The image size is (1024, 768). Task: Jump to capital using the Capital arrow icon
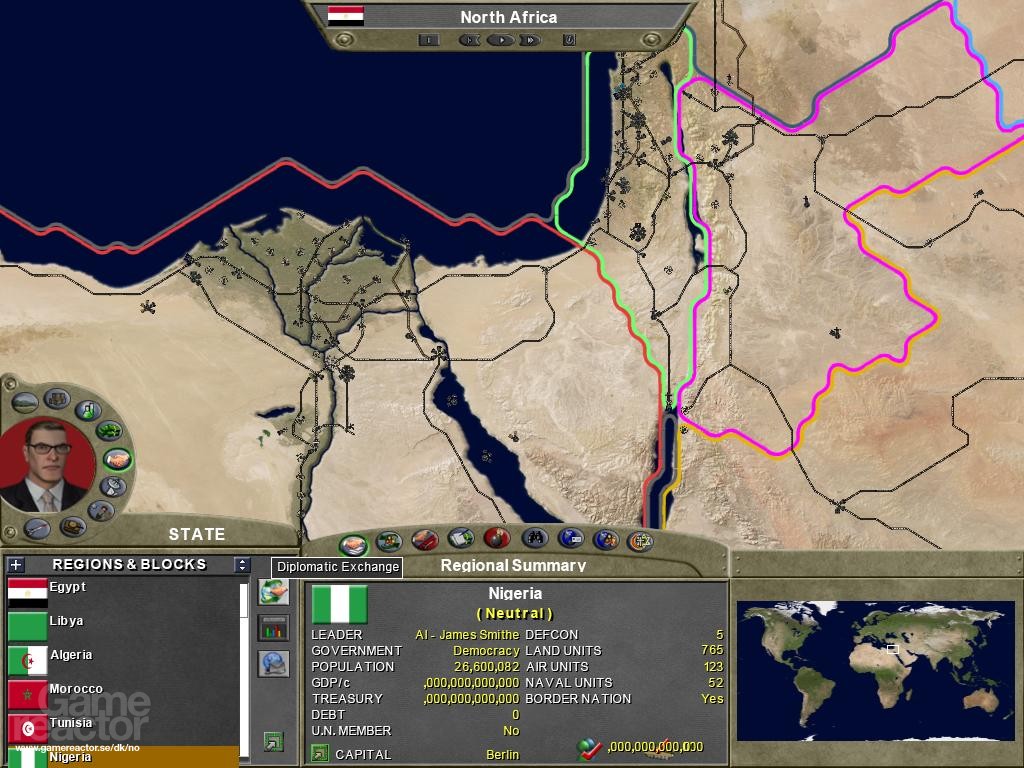tap(320, 754)
